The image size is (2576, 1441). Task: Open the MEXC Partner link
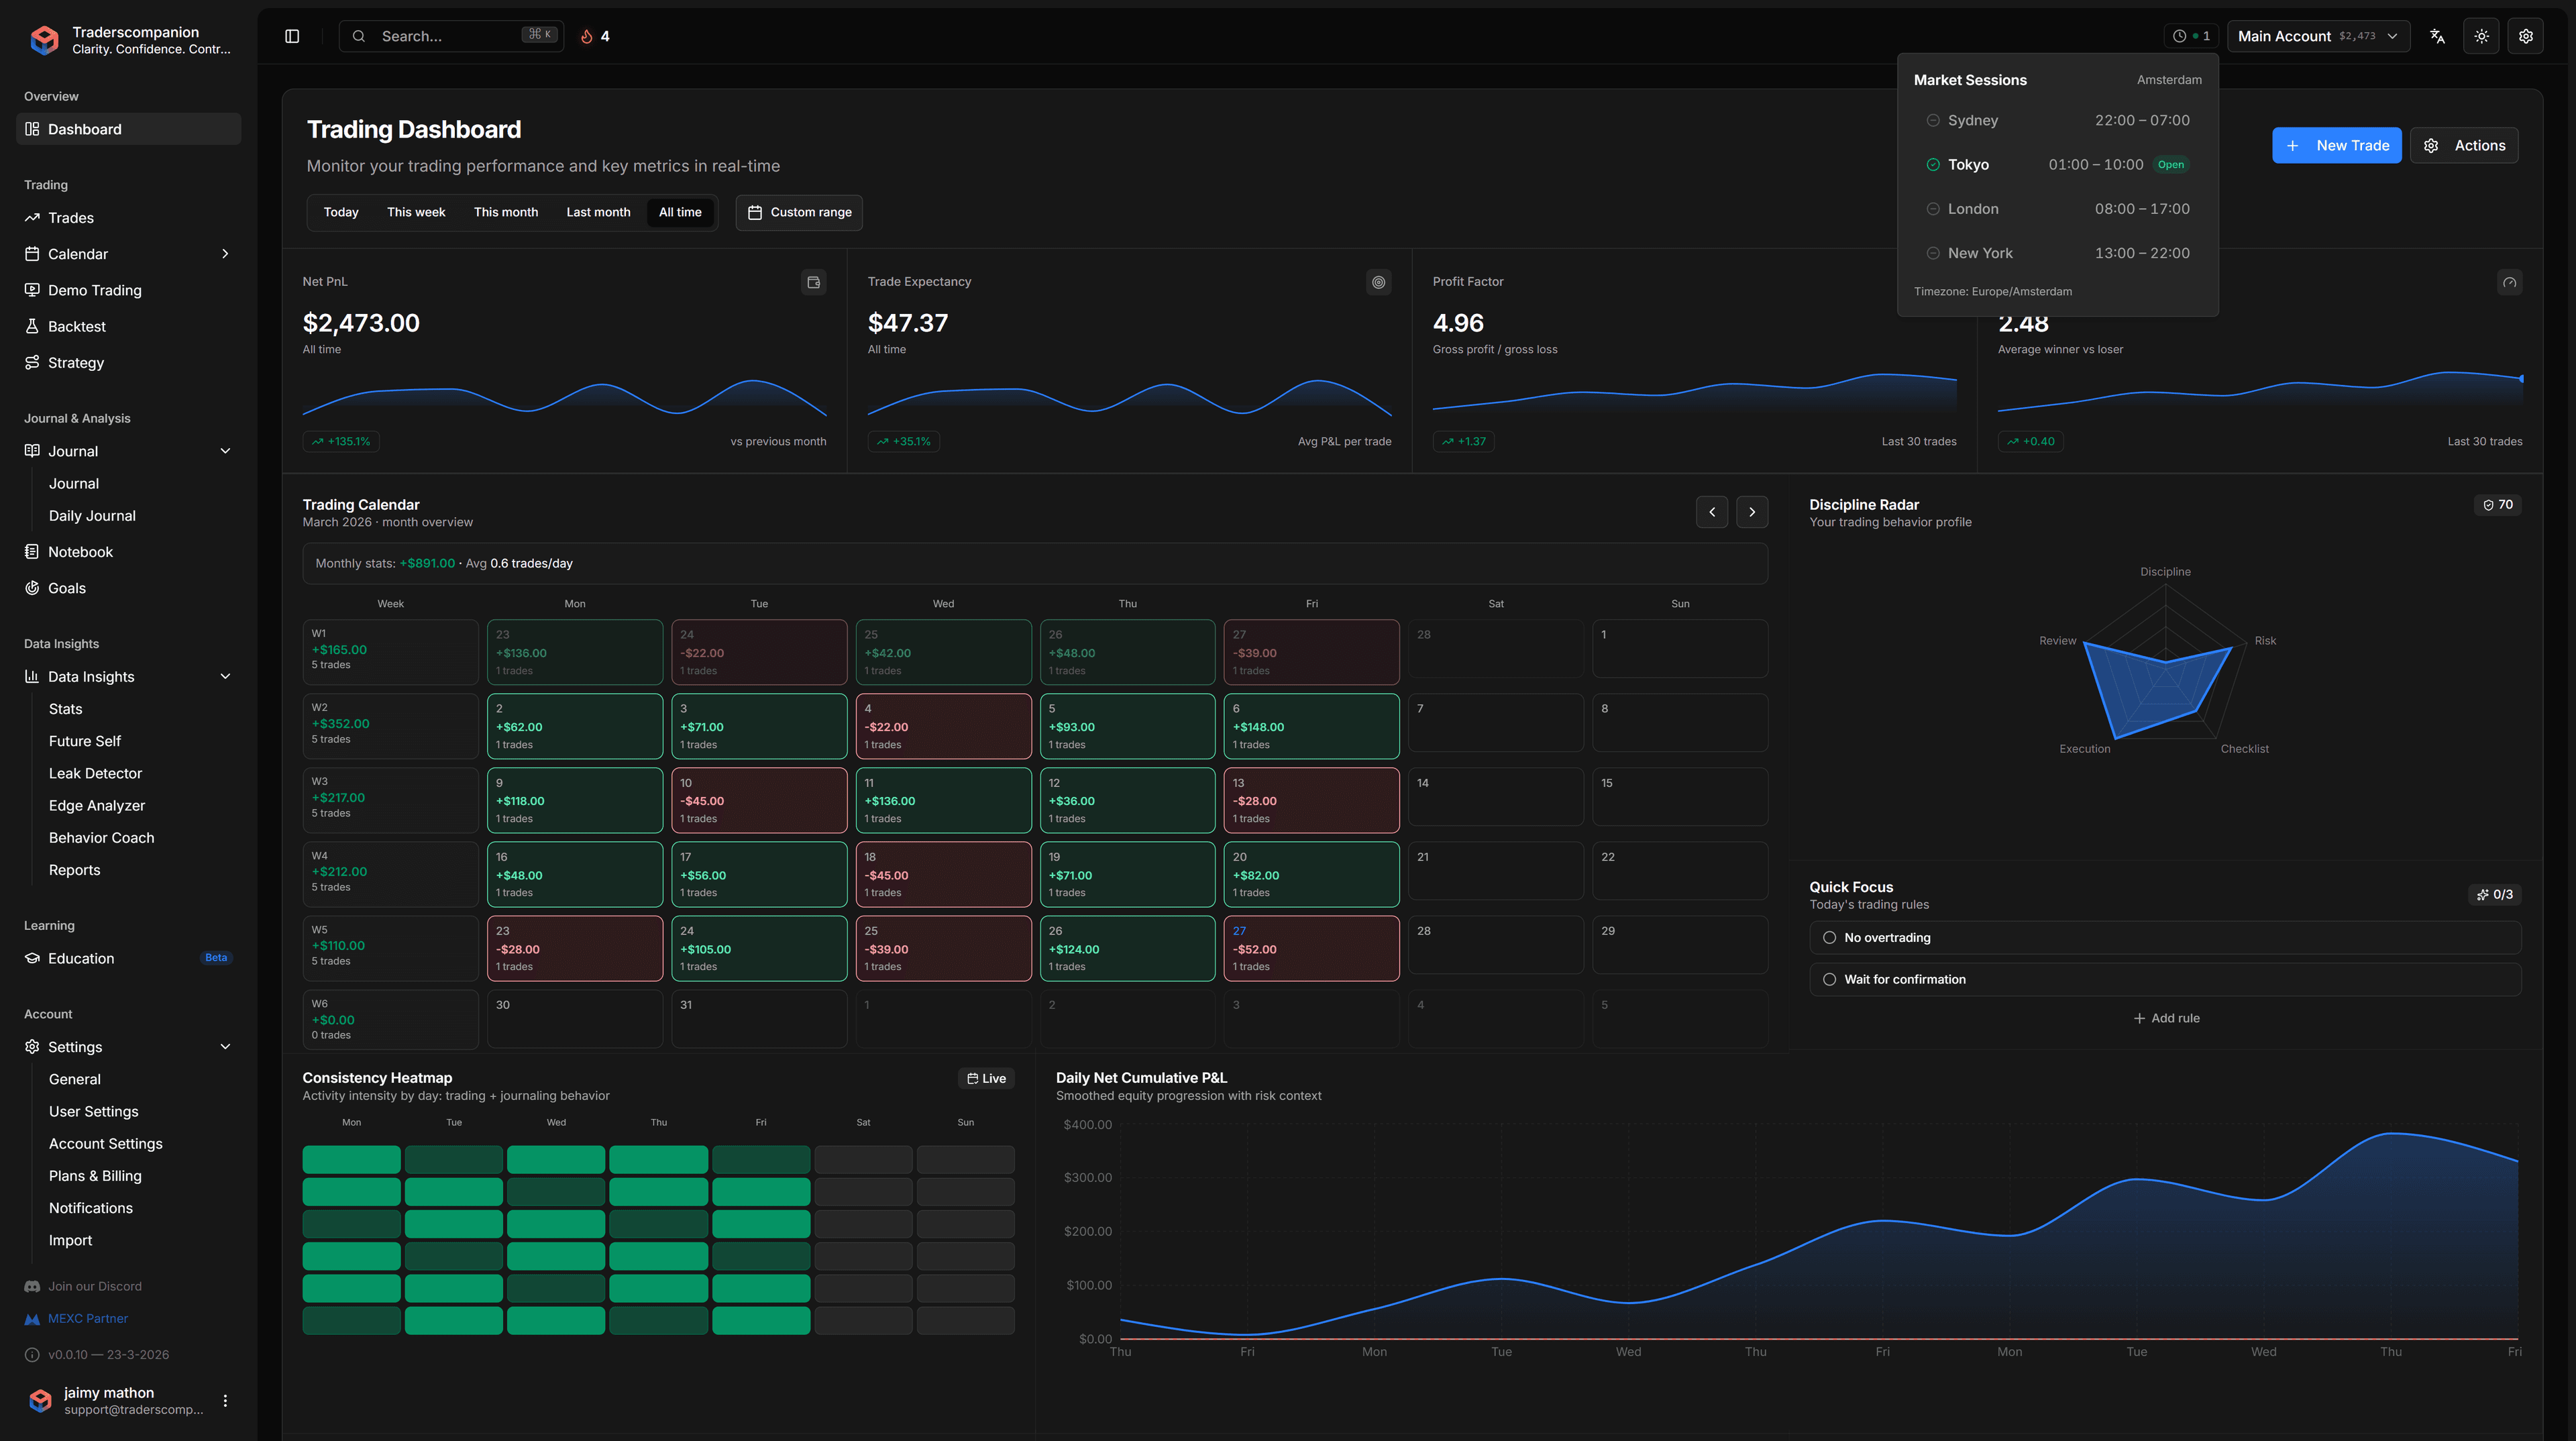pos(76,1318)
